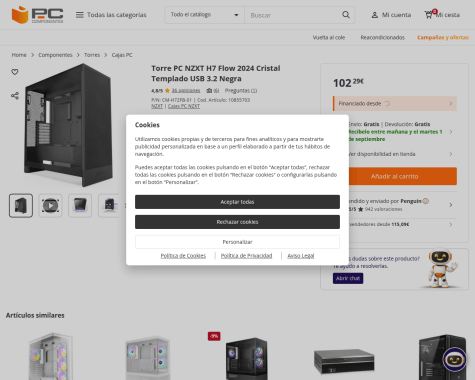Expand seller Penguin details chevron
Viewport: 475px width, 380px height.
click(x=451, y=205)
